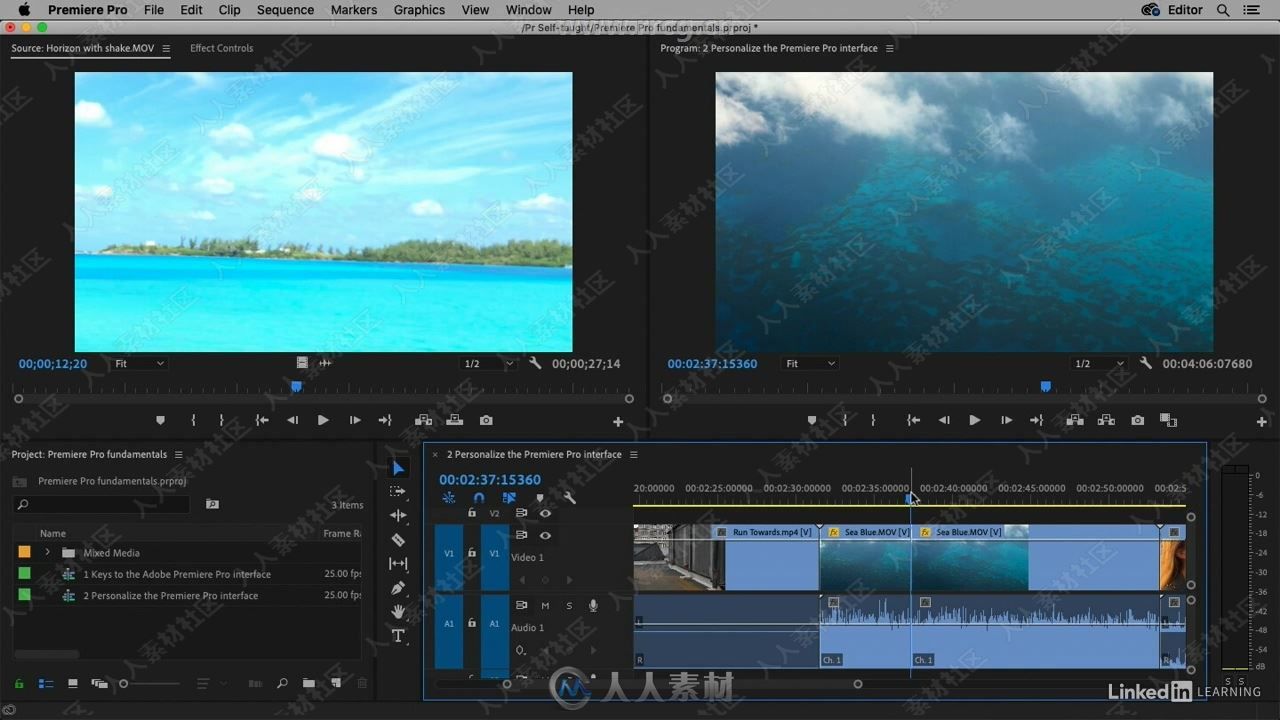1280x720 pixels.
Task: Click Source timecode 00;00;12;20
Action: (53, 364)
